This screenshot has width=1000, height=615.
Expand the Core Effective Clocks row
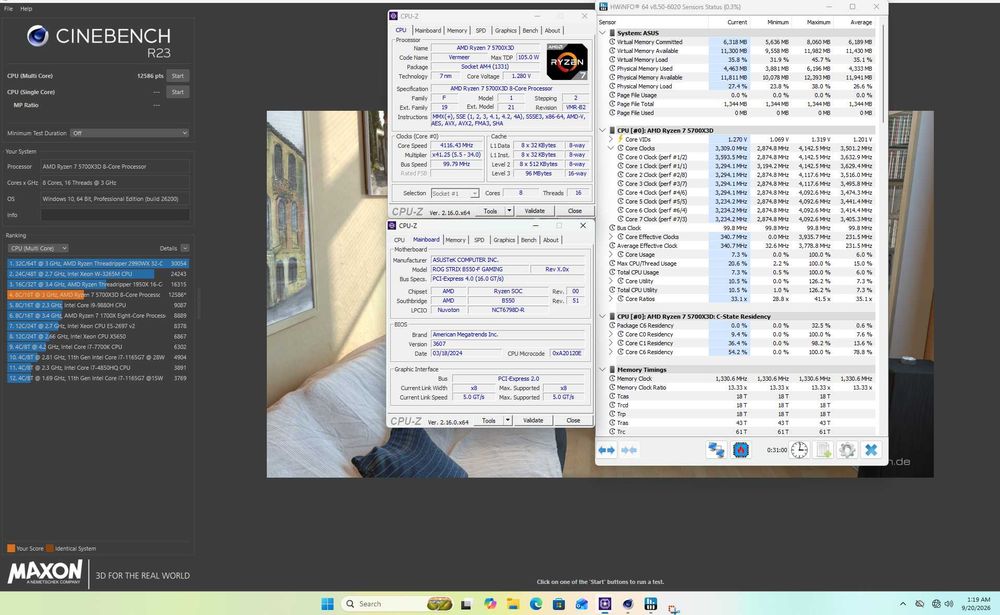click(611, 237)
